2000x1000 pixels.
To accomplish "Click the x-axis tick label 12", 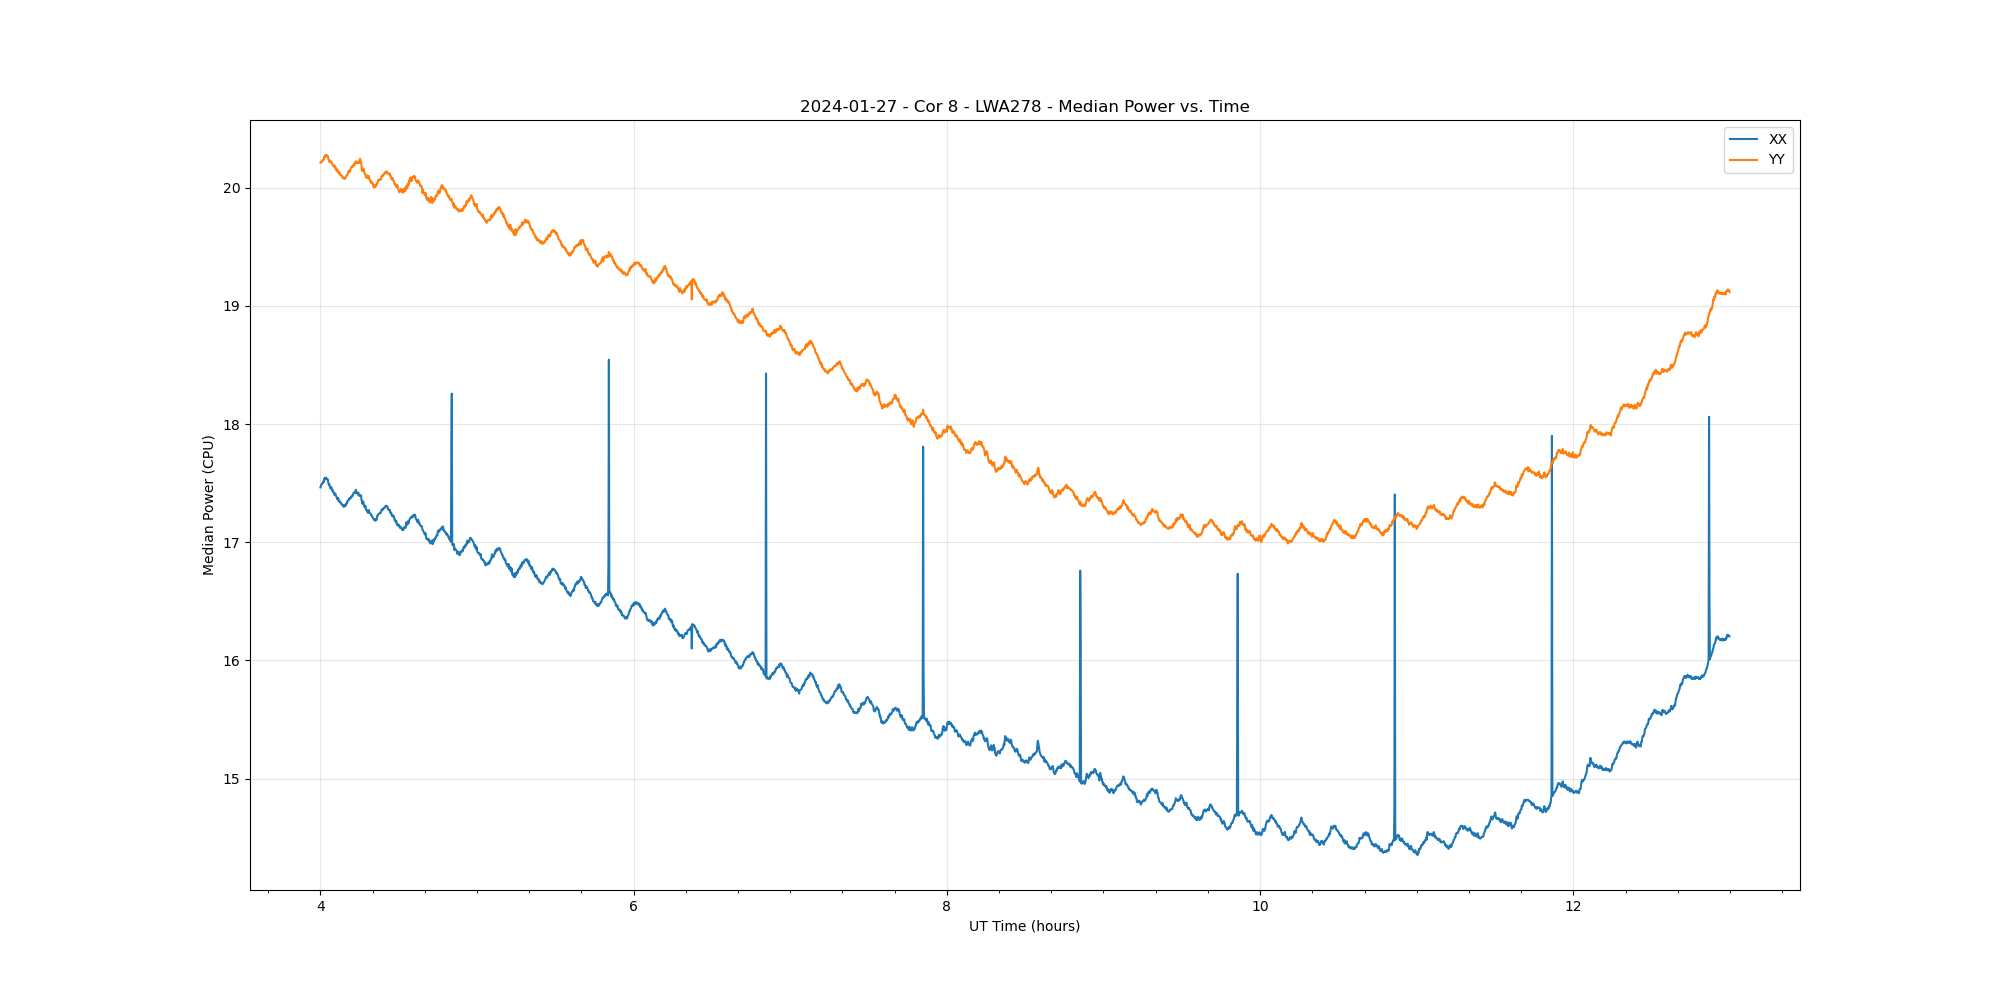I will (1573, 907).
